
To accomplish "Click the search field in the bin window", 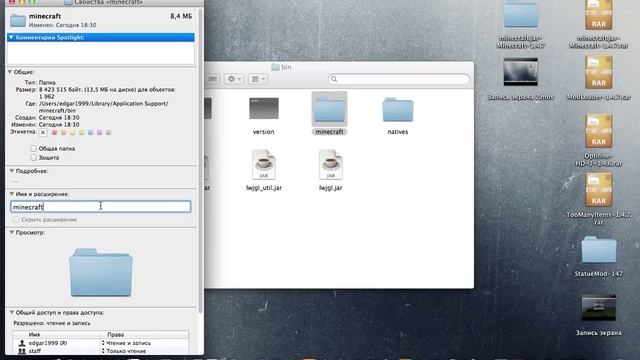I will (399, 79).
